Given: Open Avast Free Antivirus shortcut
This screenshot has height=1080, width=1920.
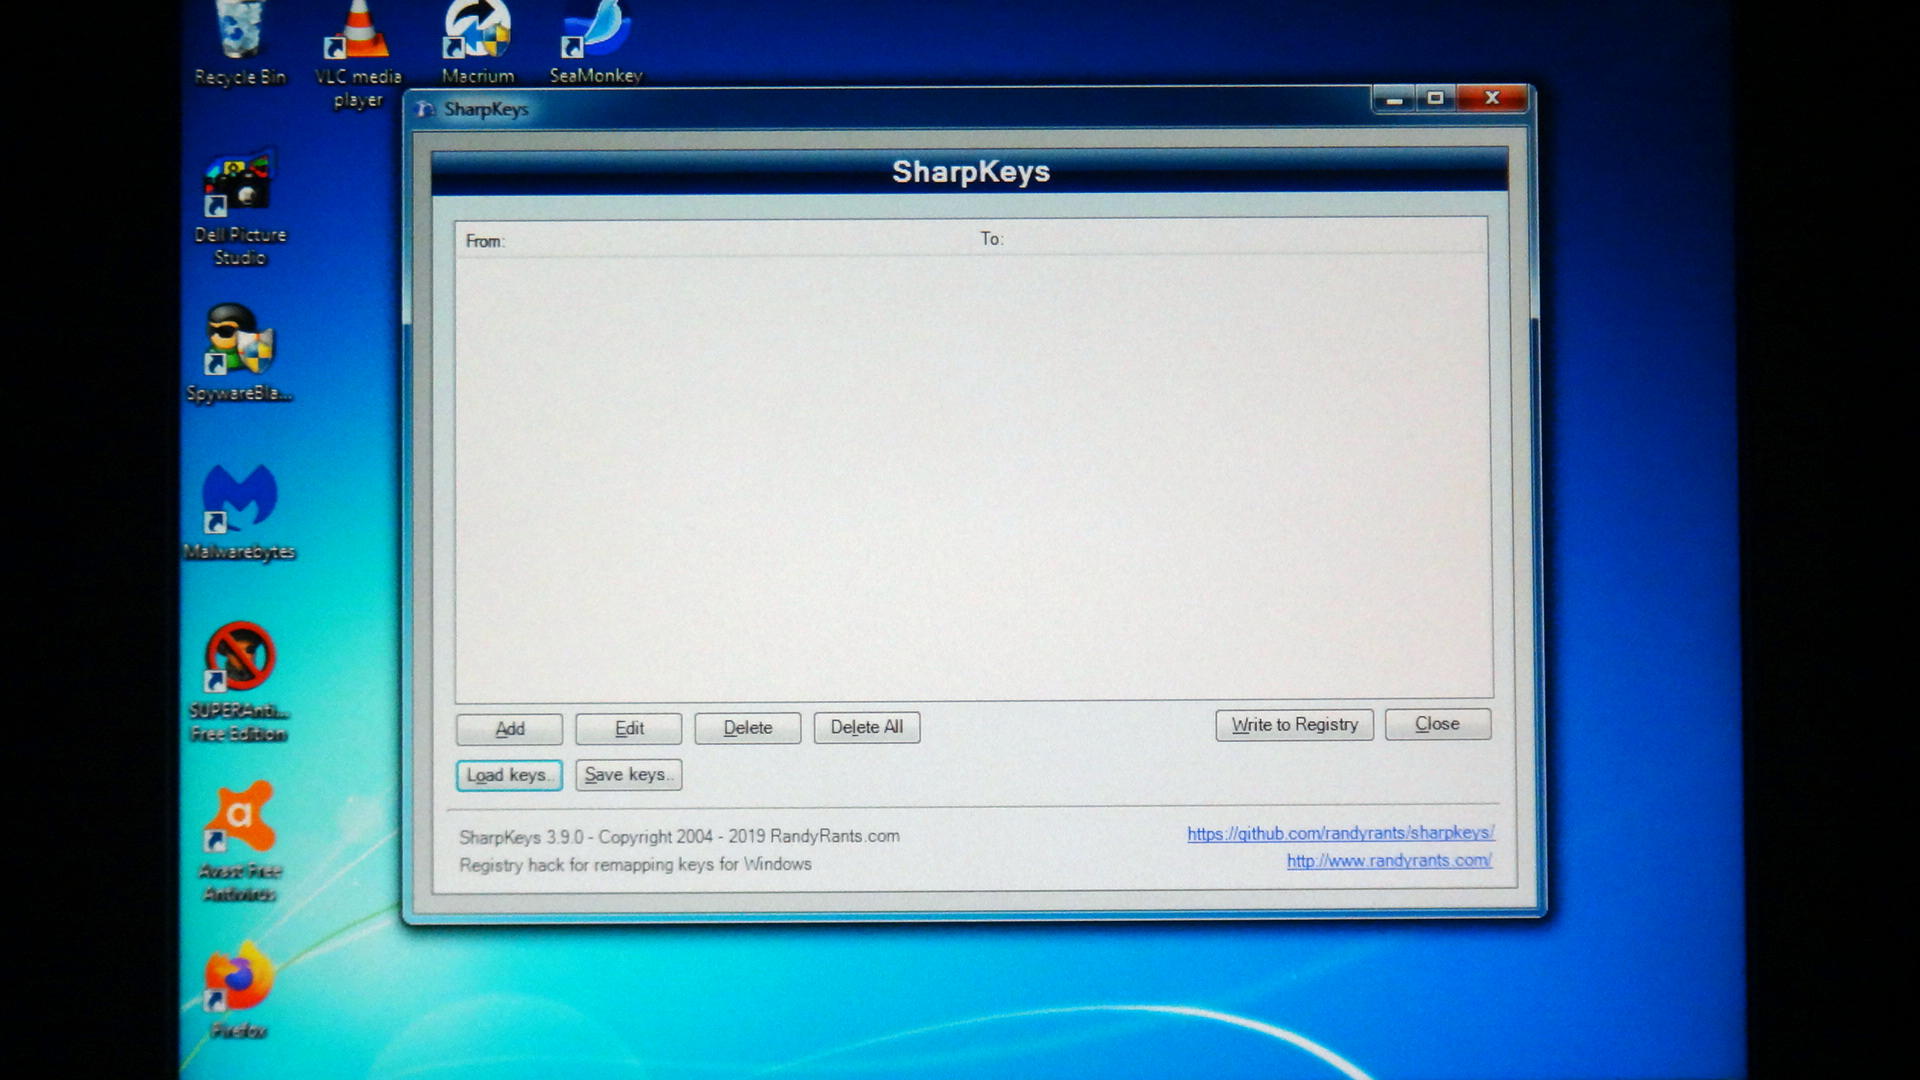Looking at the screenshot, I should coord(240,842).
